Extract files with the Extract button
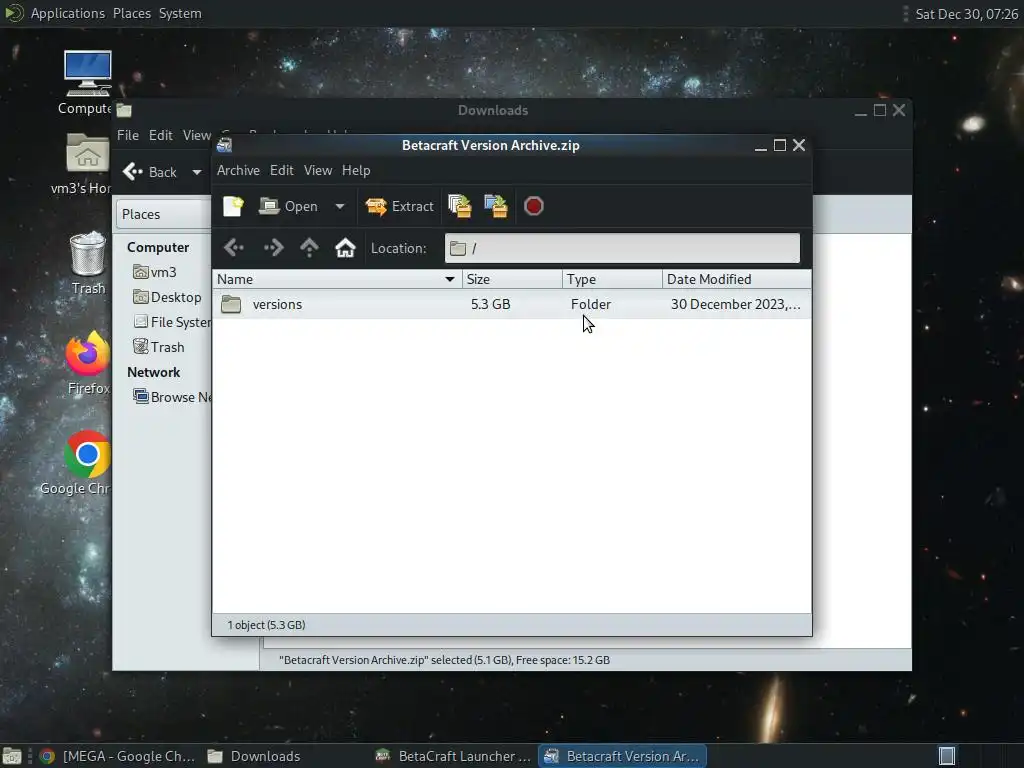The height and width of the screenshot is (768, 1024). coord(400,206)
